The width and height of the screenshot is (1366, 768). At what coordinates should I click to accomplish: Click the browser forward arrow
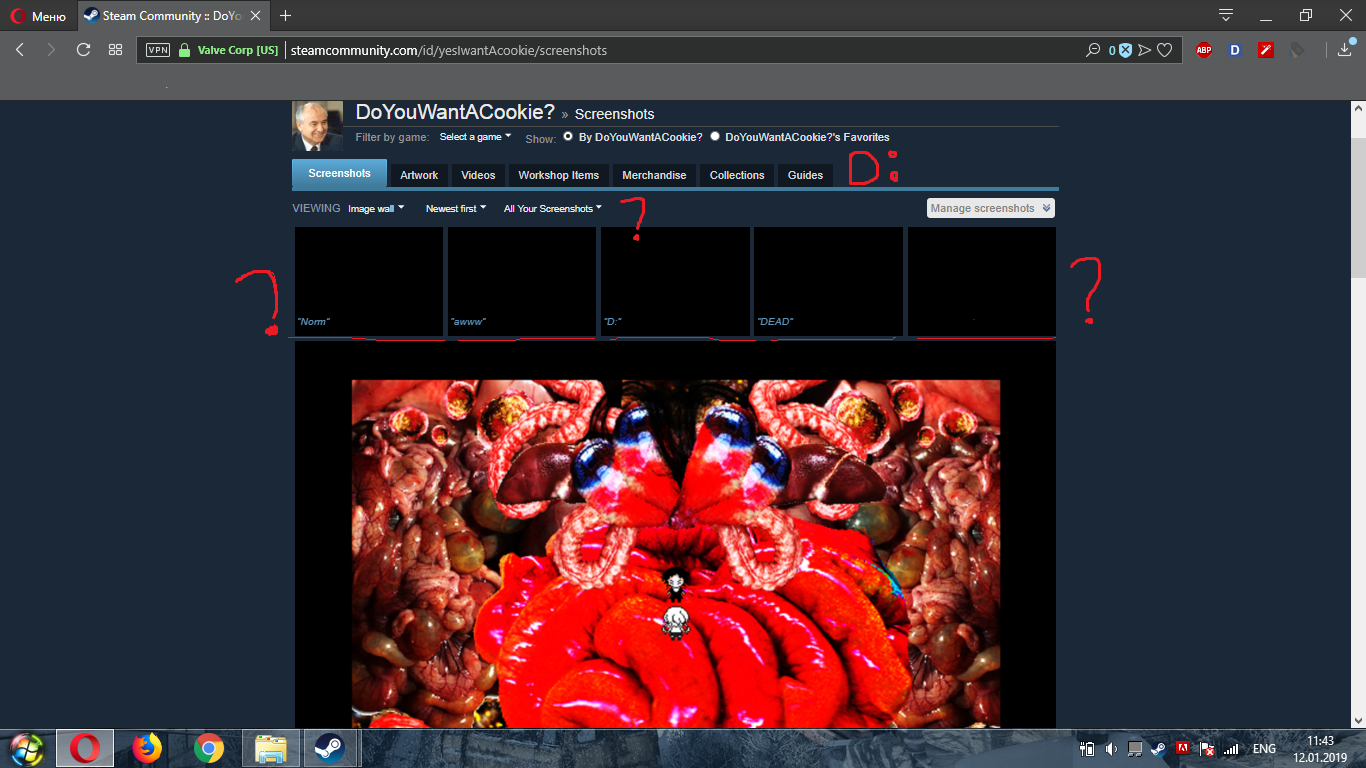[x=51, y=50]
